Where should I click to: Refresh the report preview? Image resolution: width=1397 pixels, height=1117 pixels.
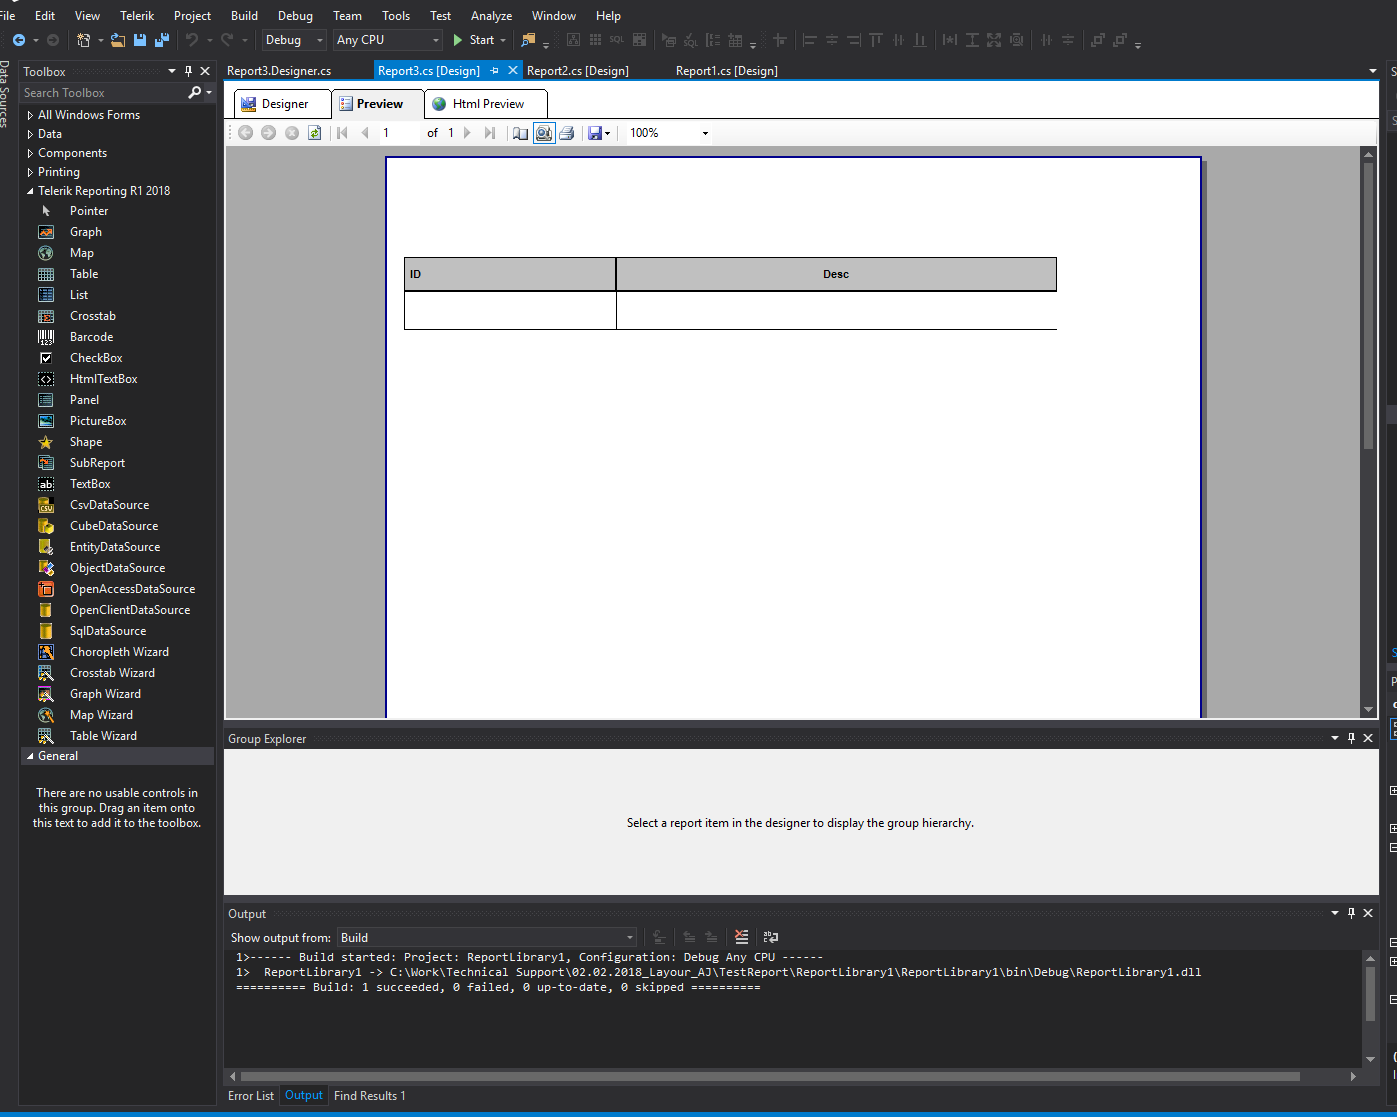(x=314, y=133)
